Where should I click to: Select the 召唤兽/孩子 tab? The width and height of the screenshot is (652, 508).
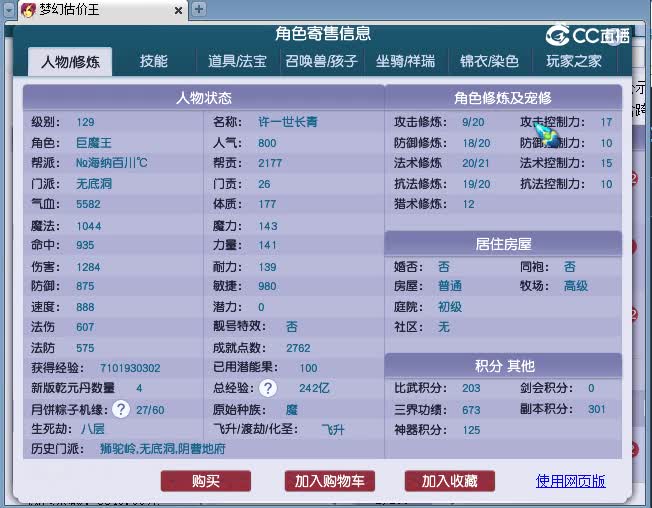pos(321,61)
